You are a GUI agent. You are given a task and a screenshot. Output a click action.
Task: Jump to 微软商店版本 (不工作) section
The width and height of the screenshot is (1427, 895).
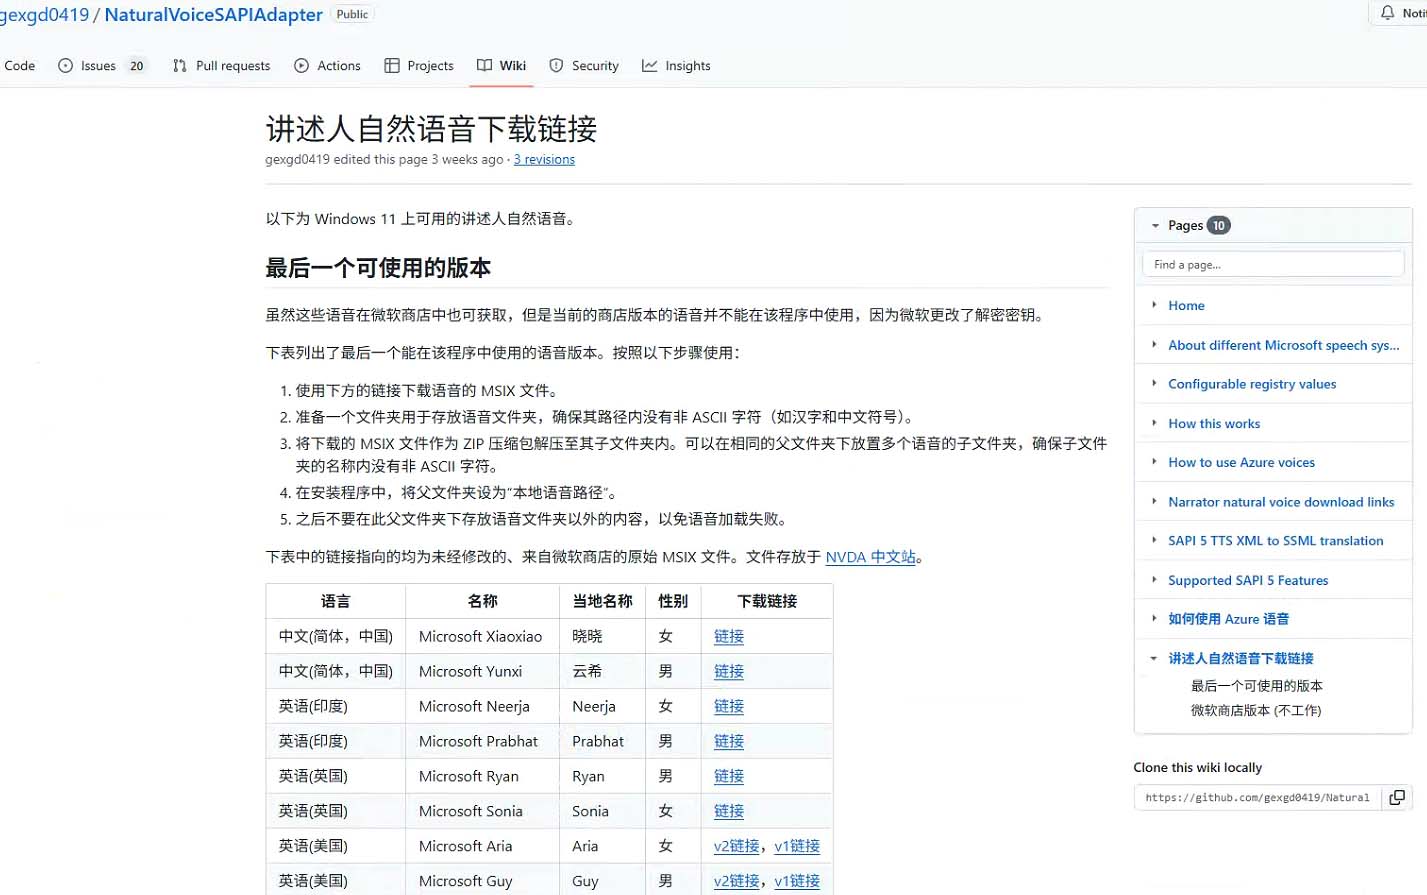tap(1255, 711)
